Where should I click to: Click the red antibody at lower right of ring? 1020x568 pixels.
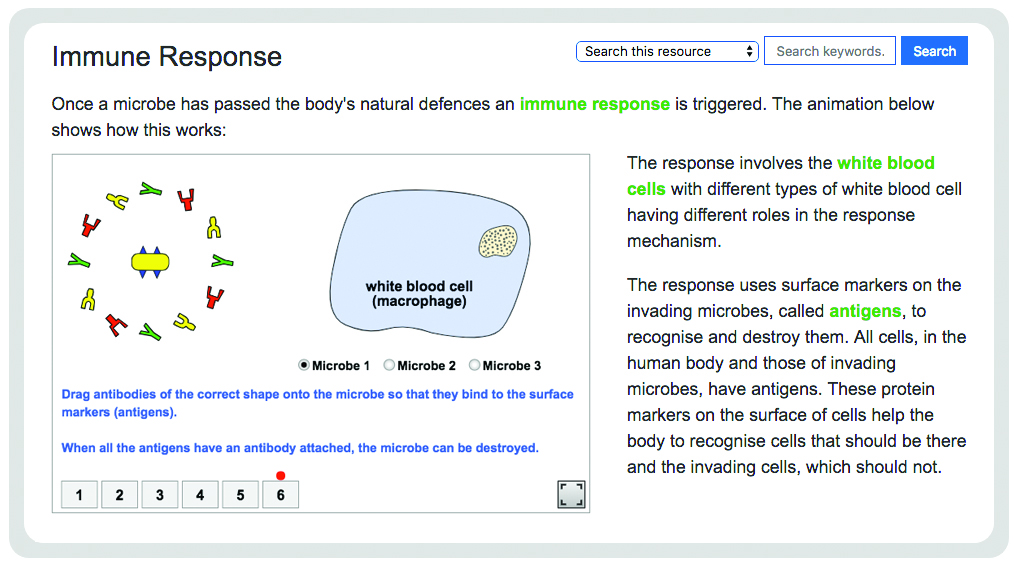click(x=214, y=297)
